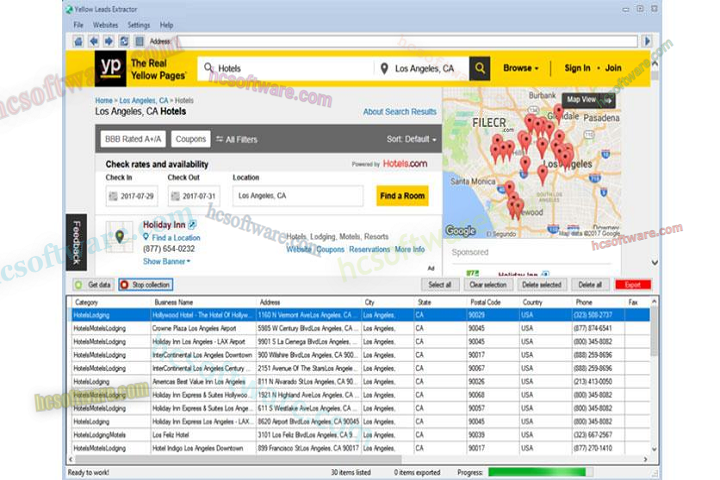Click the yellow pages search magnifier button
The height and width of the screenshot is (480, 720).
click(480, 68)
